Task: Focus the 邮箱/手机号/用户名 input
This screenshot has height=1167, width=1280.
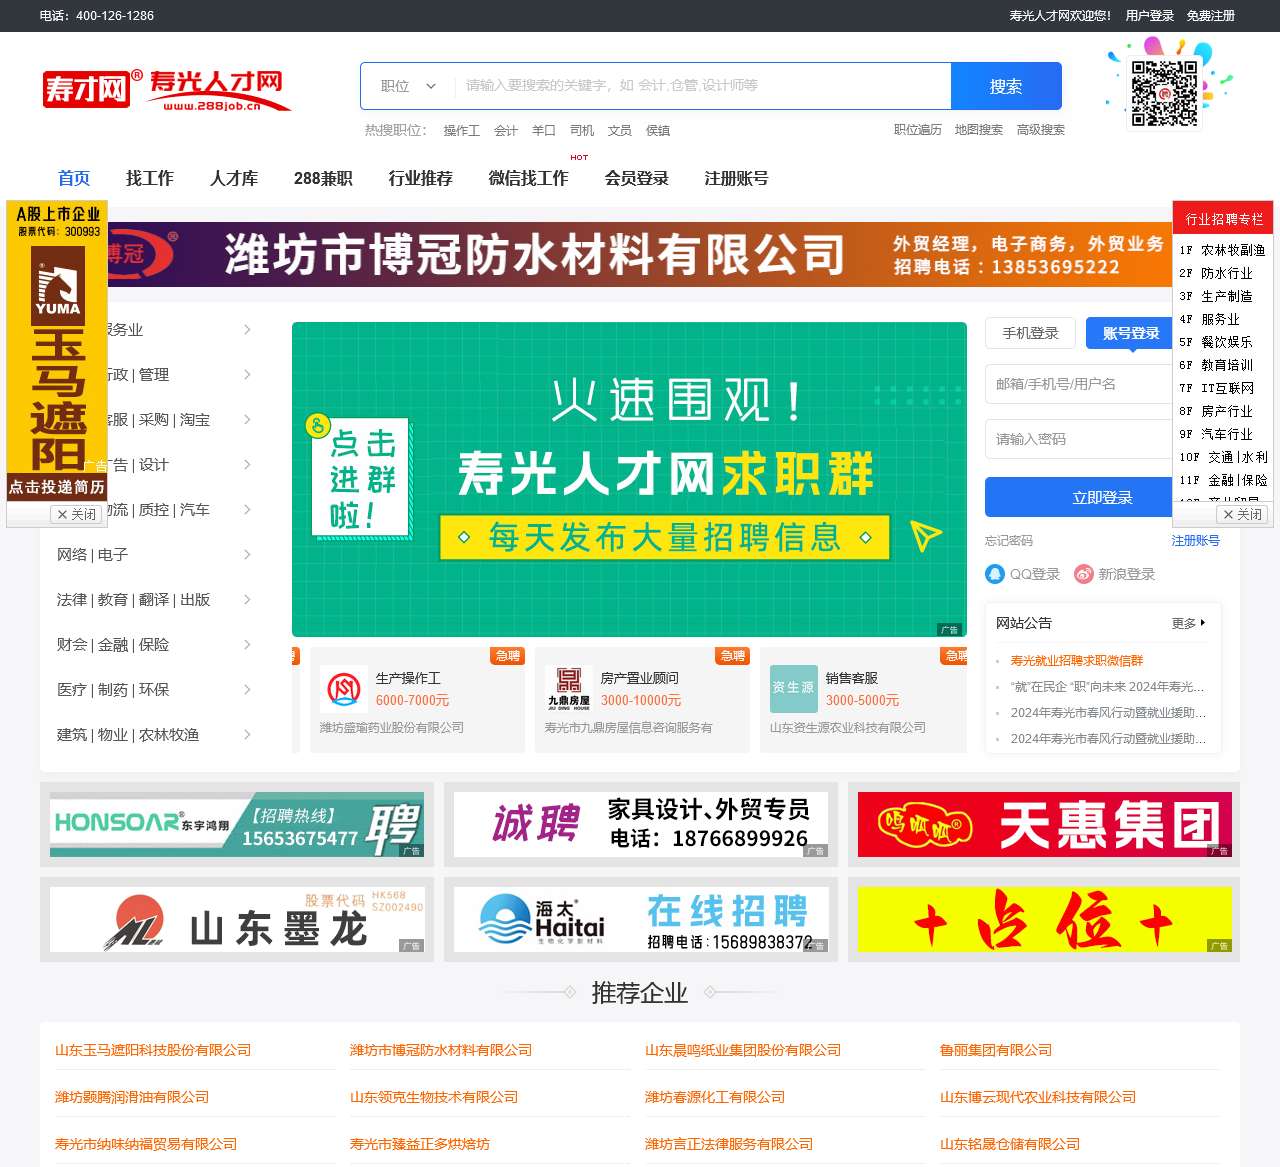Action: tap(1080, 384)
